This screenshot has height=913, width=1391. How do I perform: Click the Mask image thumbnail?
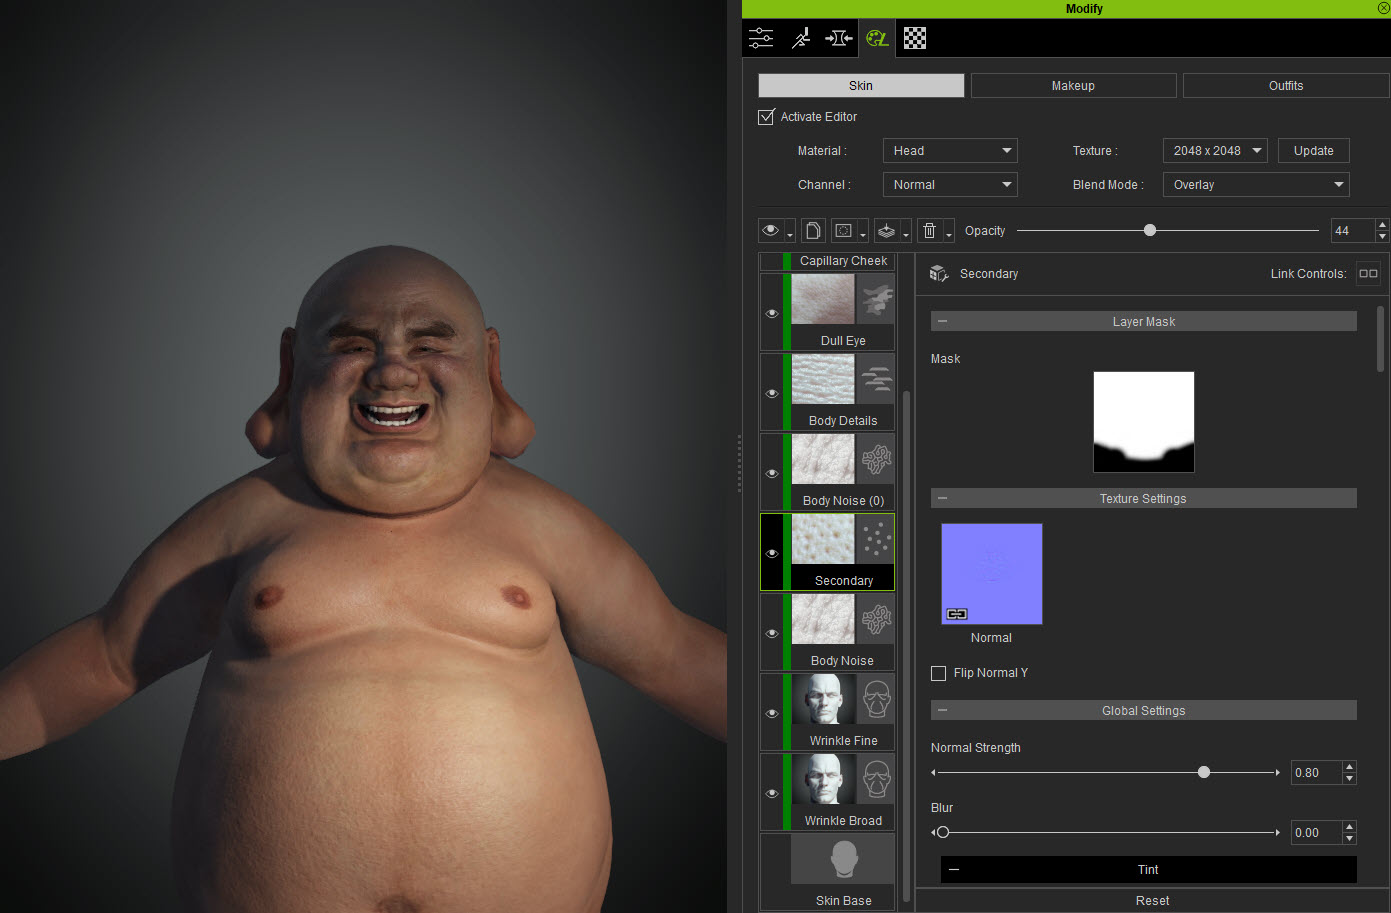(1144, 422)
